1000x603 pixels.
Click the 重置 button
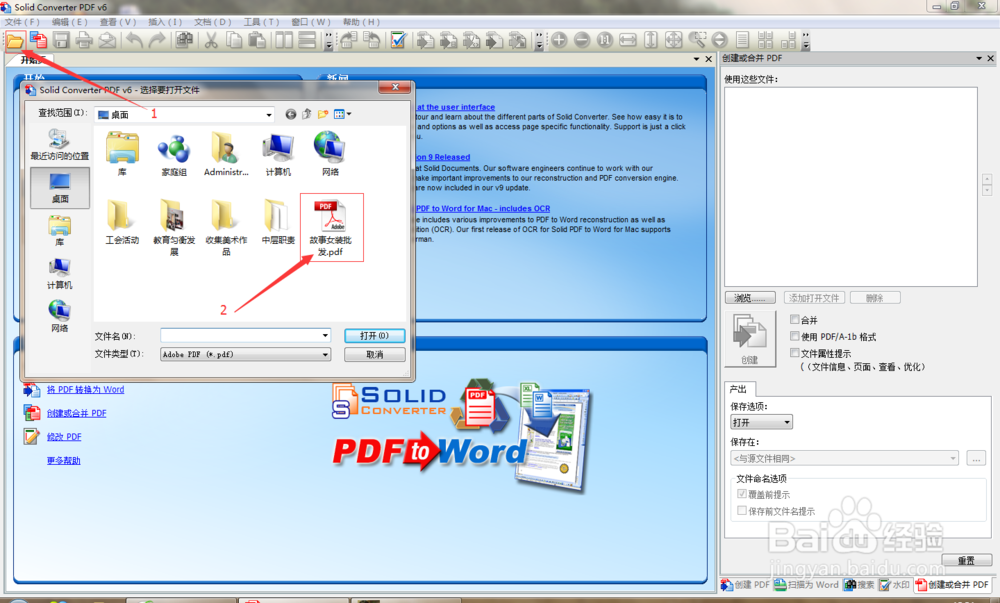click(966, 560)
